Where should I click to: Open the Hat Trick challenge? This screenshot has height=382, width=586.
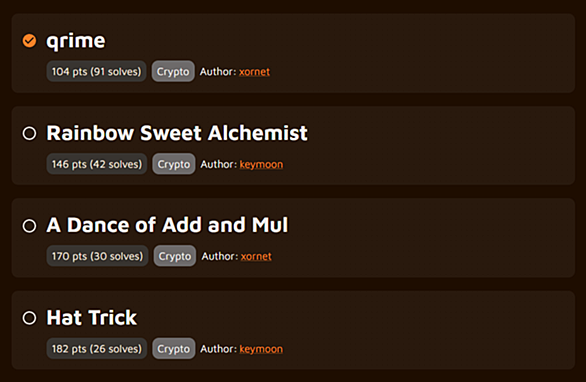coord(92,318)
